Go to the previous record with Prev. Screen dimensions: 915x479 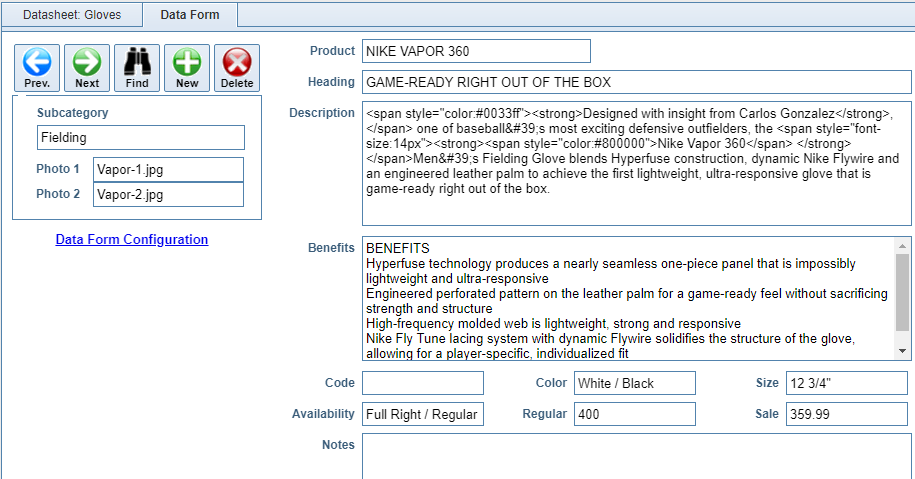coord(37,68)
